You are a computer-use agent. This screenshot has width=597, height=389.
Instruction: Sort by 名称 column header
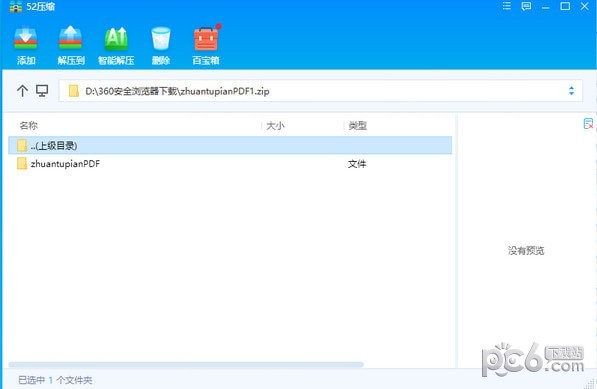tap(29, 126)
